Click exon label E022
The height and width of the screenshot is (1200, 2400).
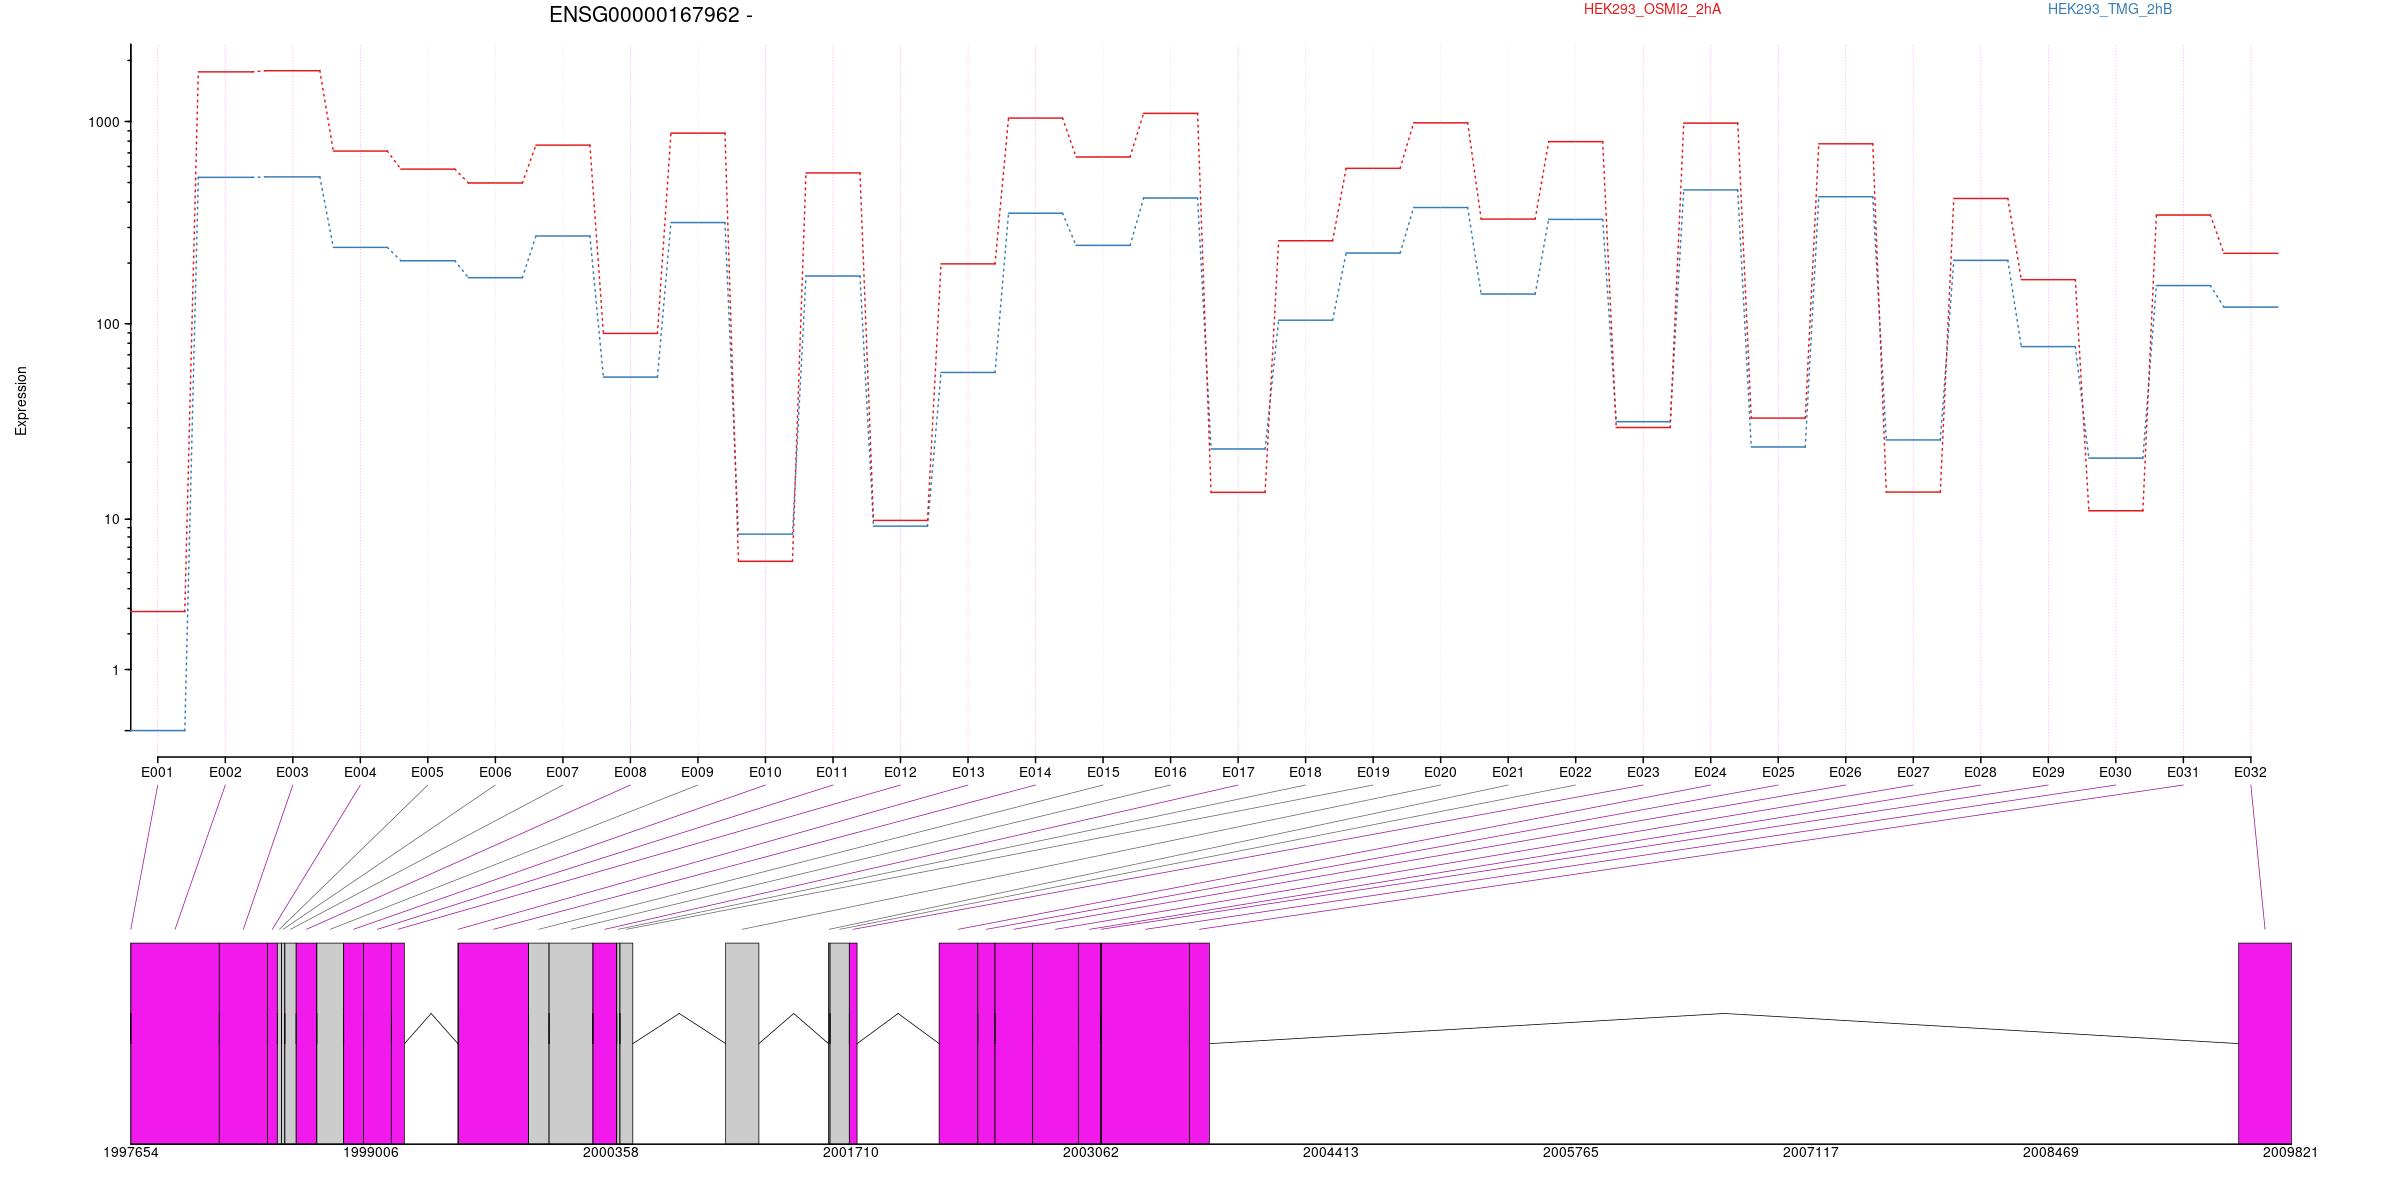[x=1575, y=772]
